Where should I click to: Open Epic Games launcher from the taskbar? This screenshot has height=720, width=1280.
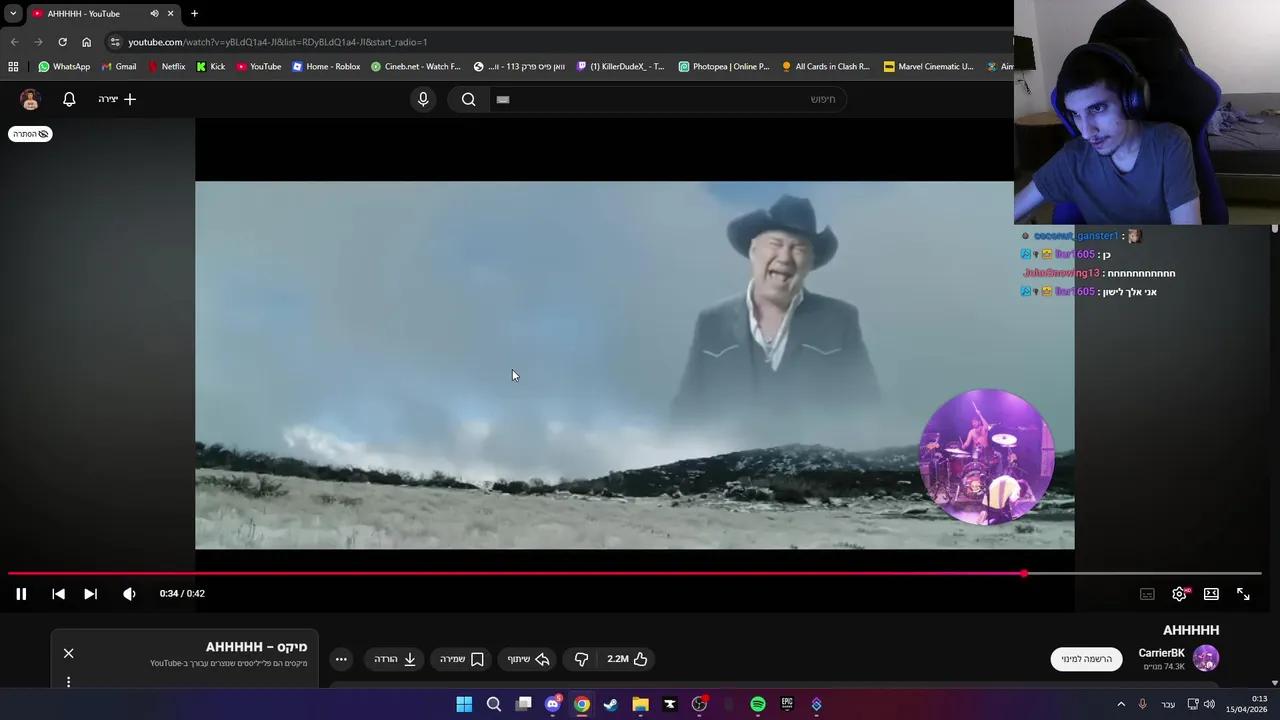(787, 704)
